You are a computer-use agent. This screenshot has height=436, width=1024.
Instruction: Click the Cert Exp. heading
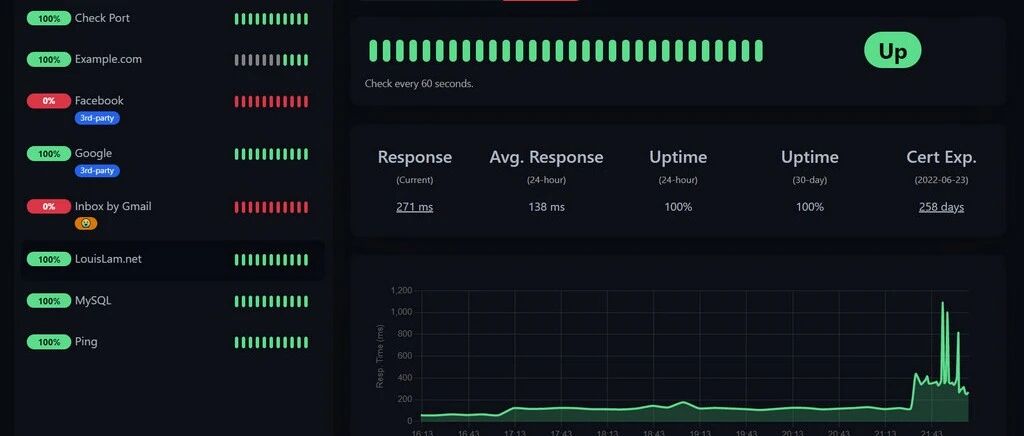click(941, 157)
